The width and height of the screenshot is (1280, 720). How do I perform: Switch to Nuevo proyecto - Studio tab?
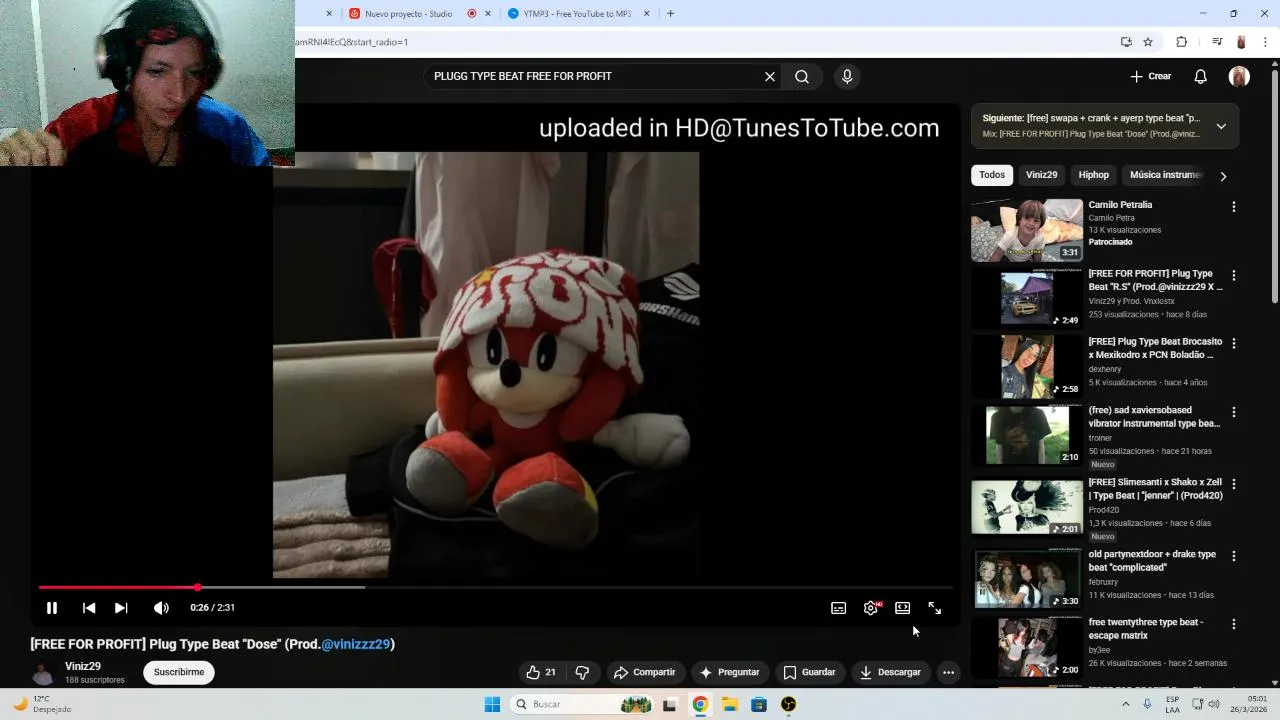408,14
